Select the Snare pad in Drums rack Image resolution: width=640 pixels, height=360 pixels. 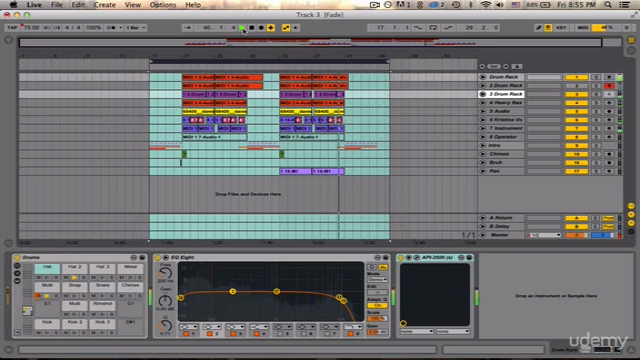point(102,286)
